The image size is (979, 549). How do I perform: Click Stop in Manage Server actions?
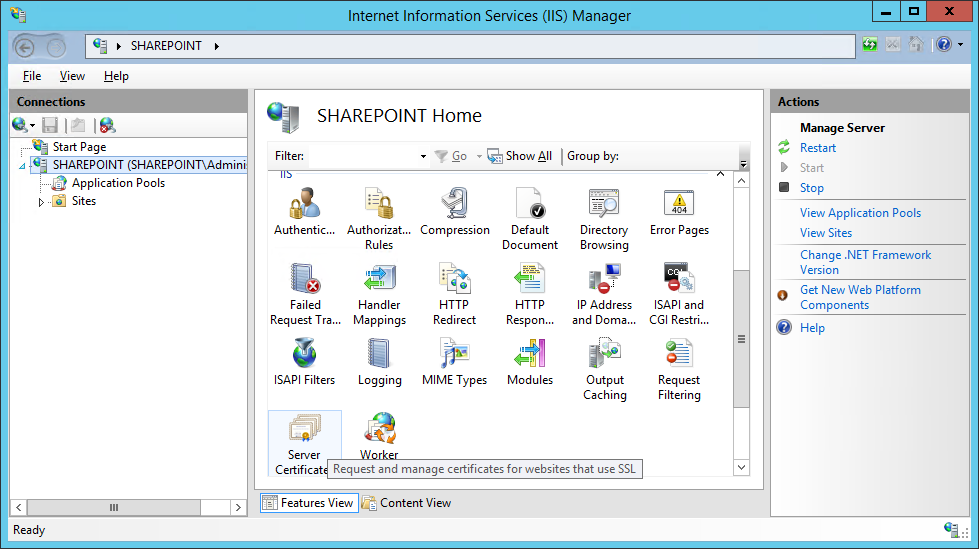coord(812,188)
